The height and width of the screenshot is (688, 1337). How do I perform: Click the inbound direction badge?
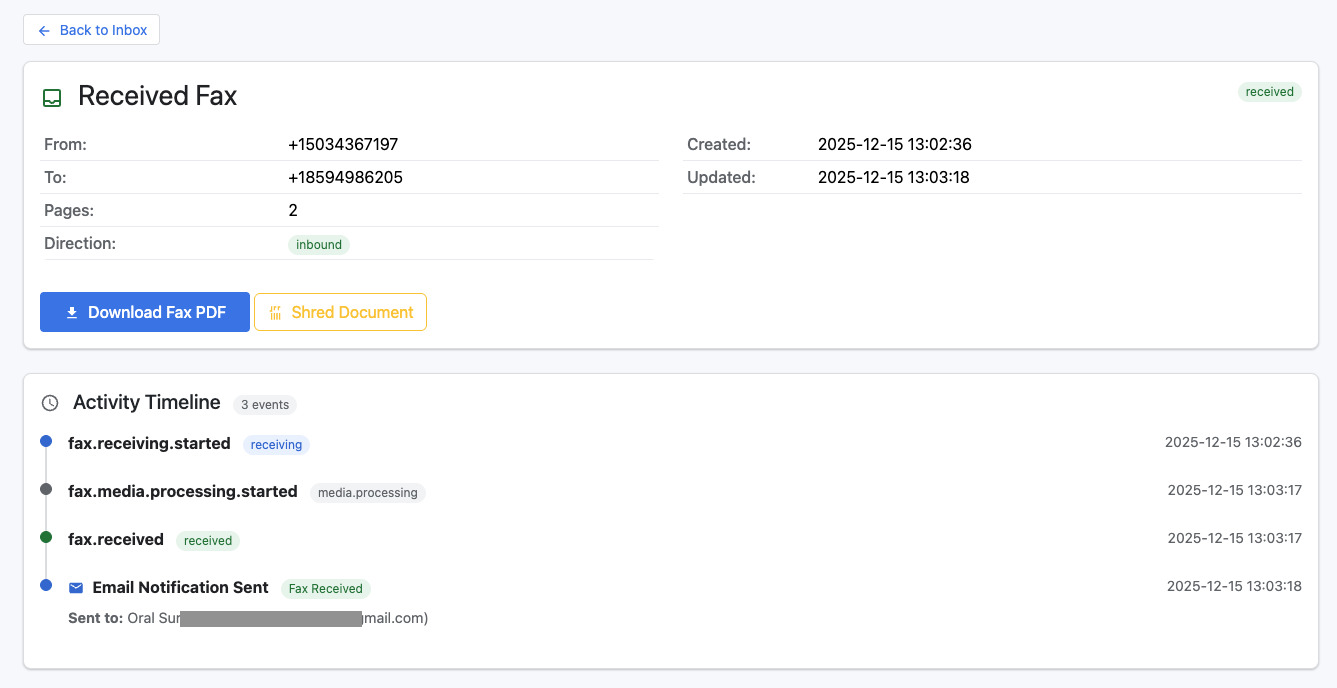[319, 245]
